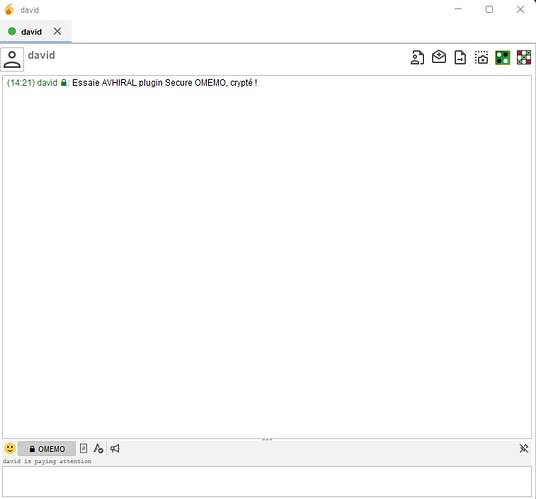Open the emoji smiley picker
This screenshot has height=499, width=536.
pyautogui.click(x=10, y=448)
